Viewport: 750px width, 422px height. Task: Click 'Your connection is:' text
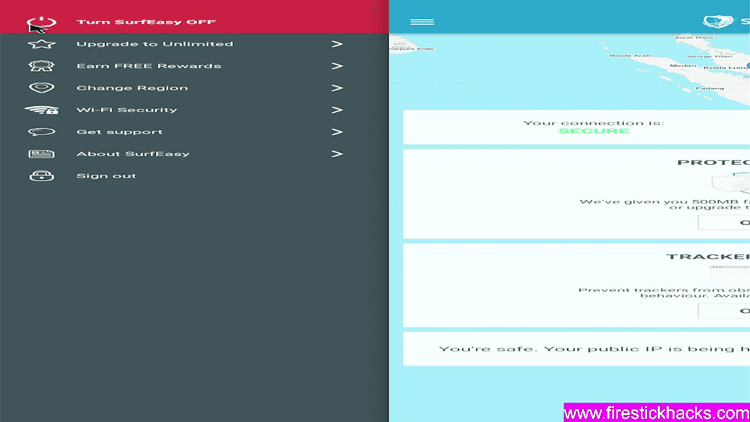click(594, 123)
